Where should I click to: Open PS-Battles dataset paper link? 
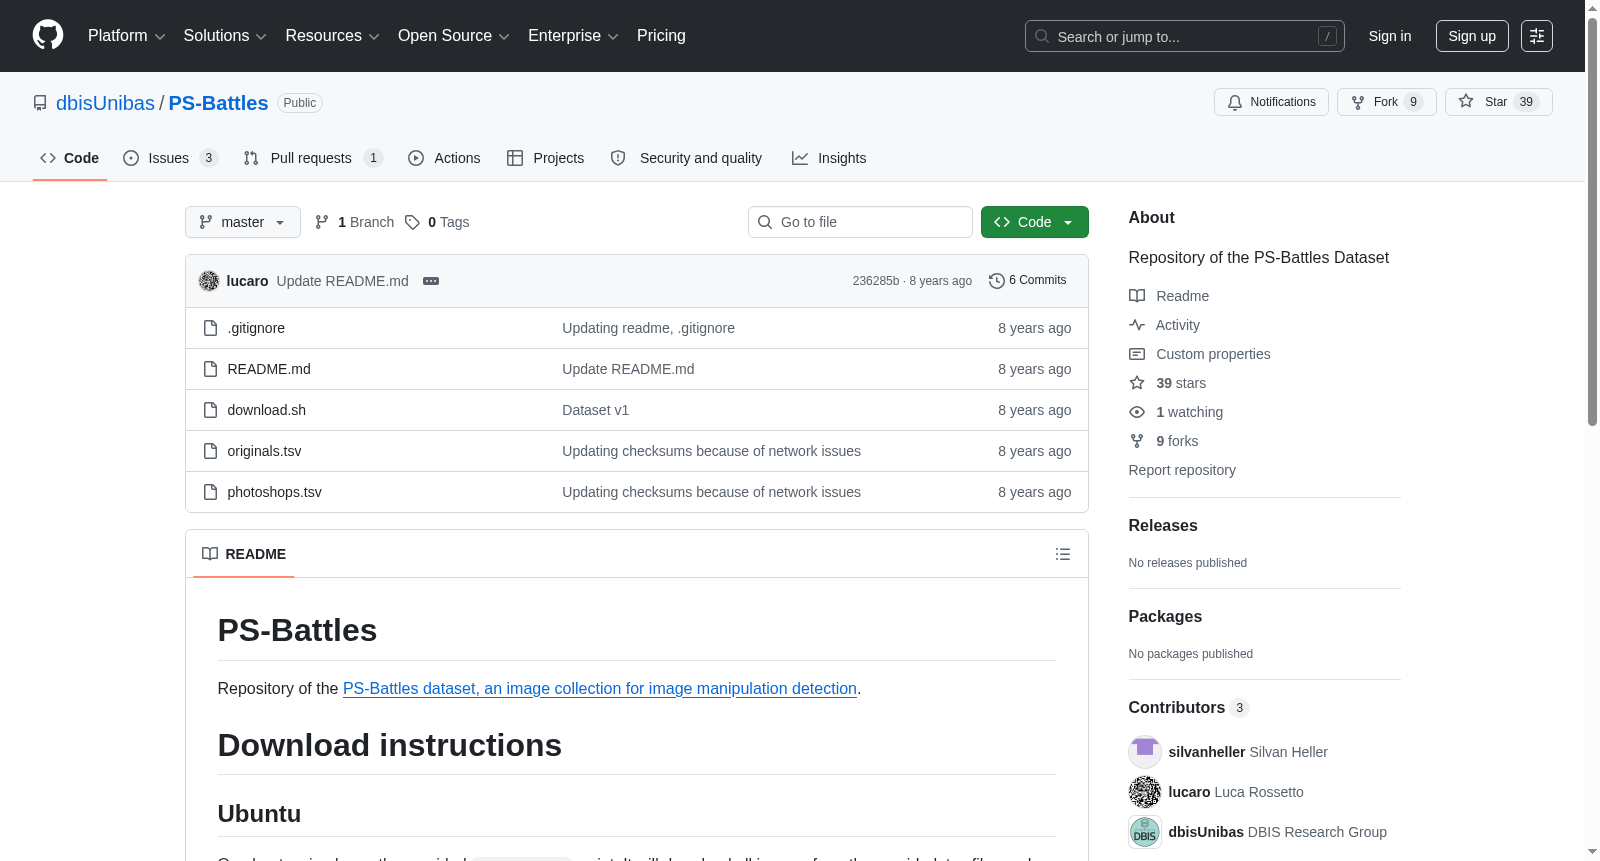coord(600,688)
